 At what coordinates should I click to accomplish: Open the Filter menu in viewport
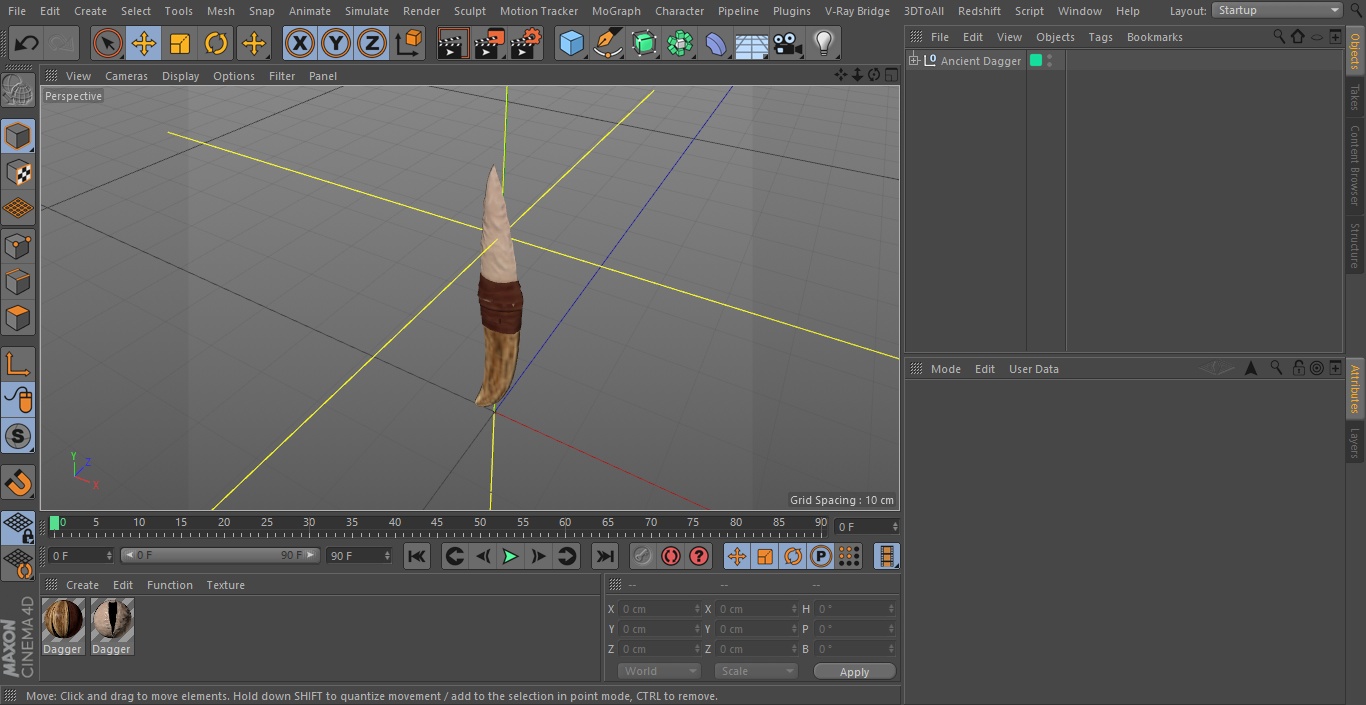click(x=282, y=76)
